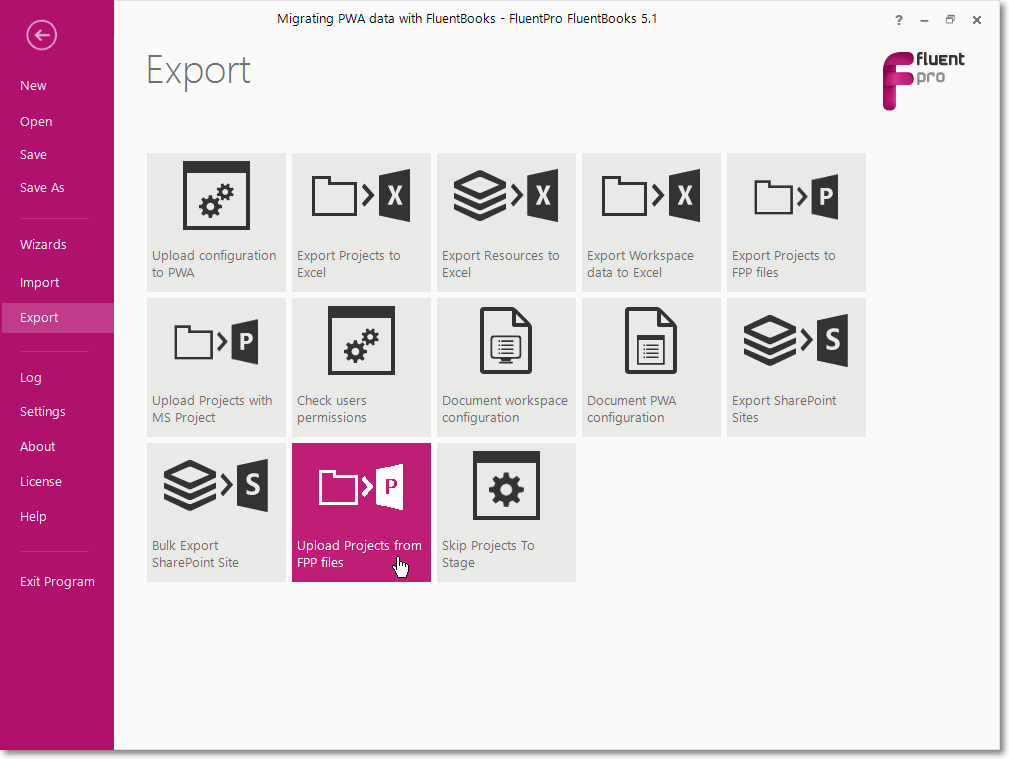Screen dimensions: 1009x759
Task: Choose Open in the sidebar menu
Action: coord(36,122)
